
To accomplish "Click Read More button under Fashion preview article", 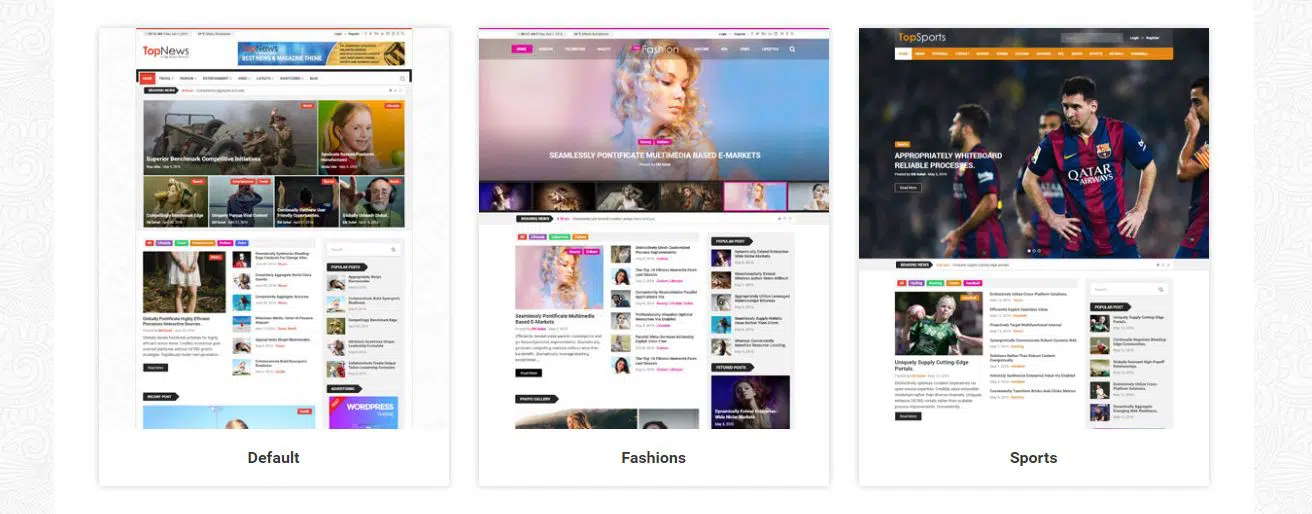I will pos(529,372).
